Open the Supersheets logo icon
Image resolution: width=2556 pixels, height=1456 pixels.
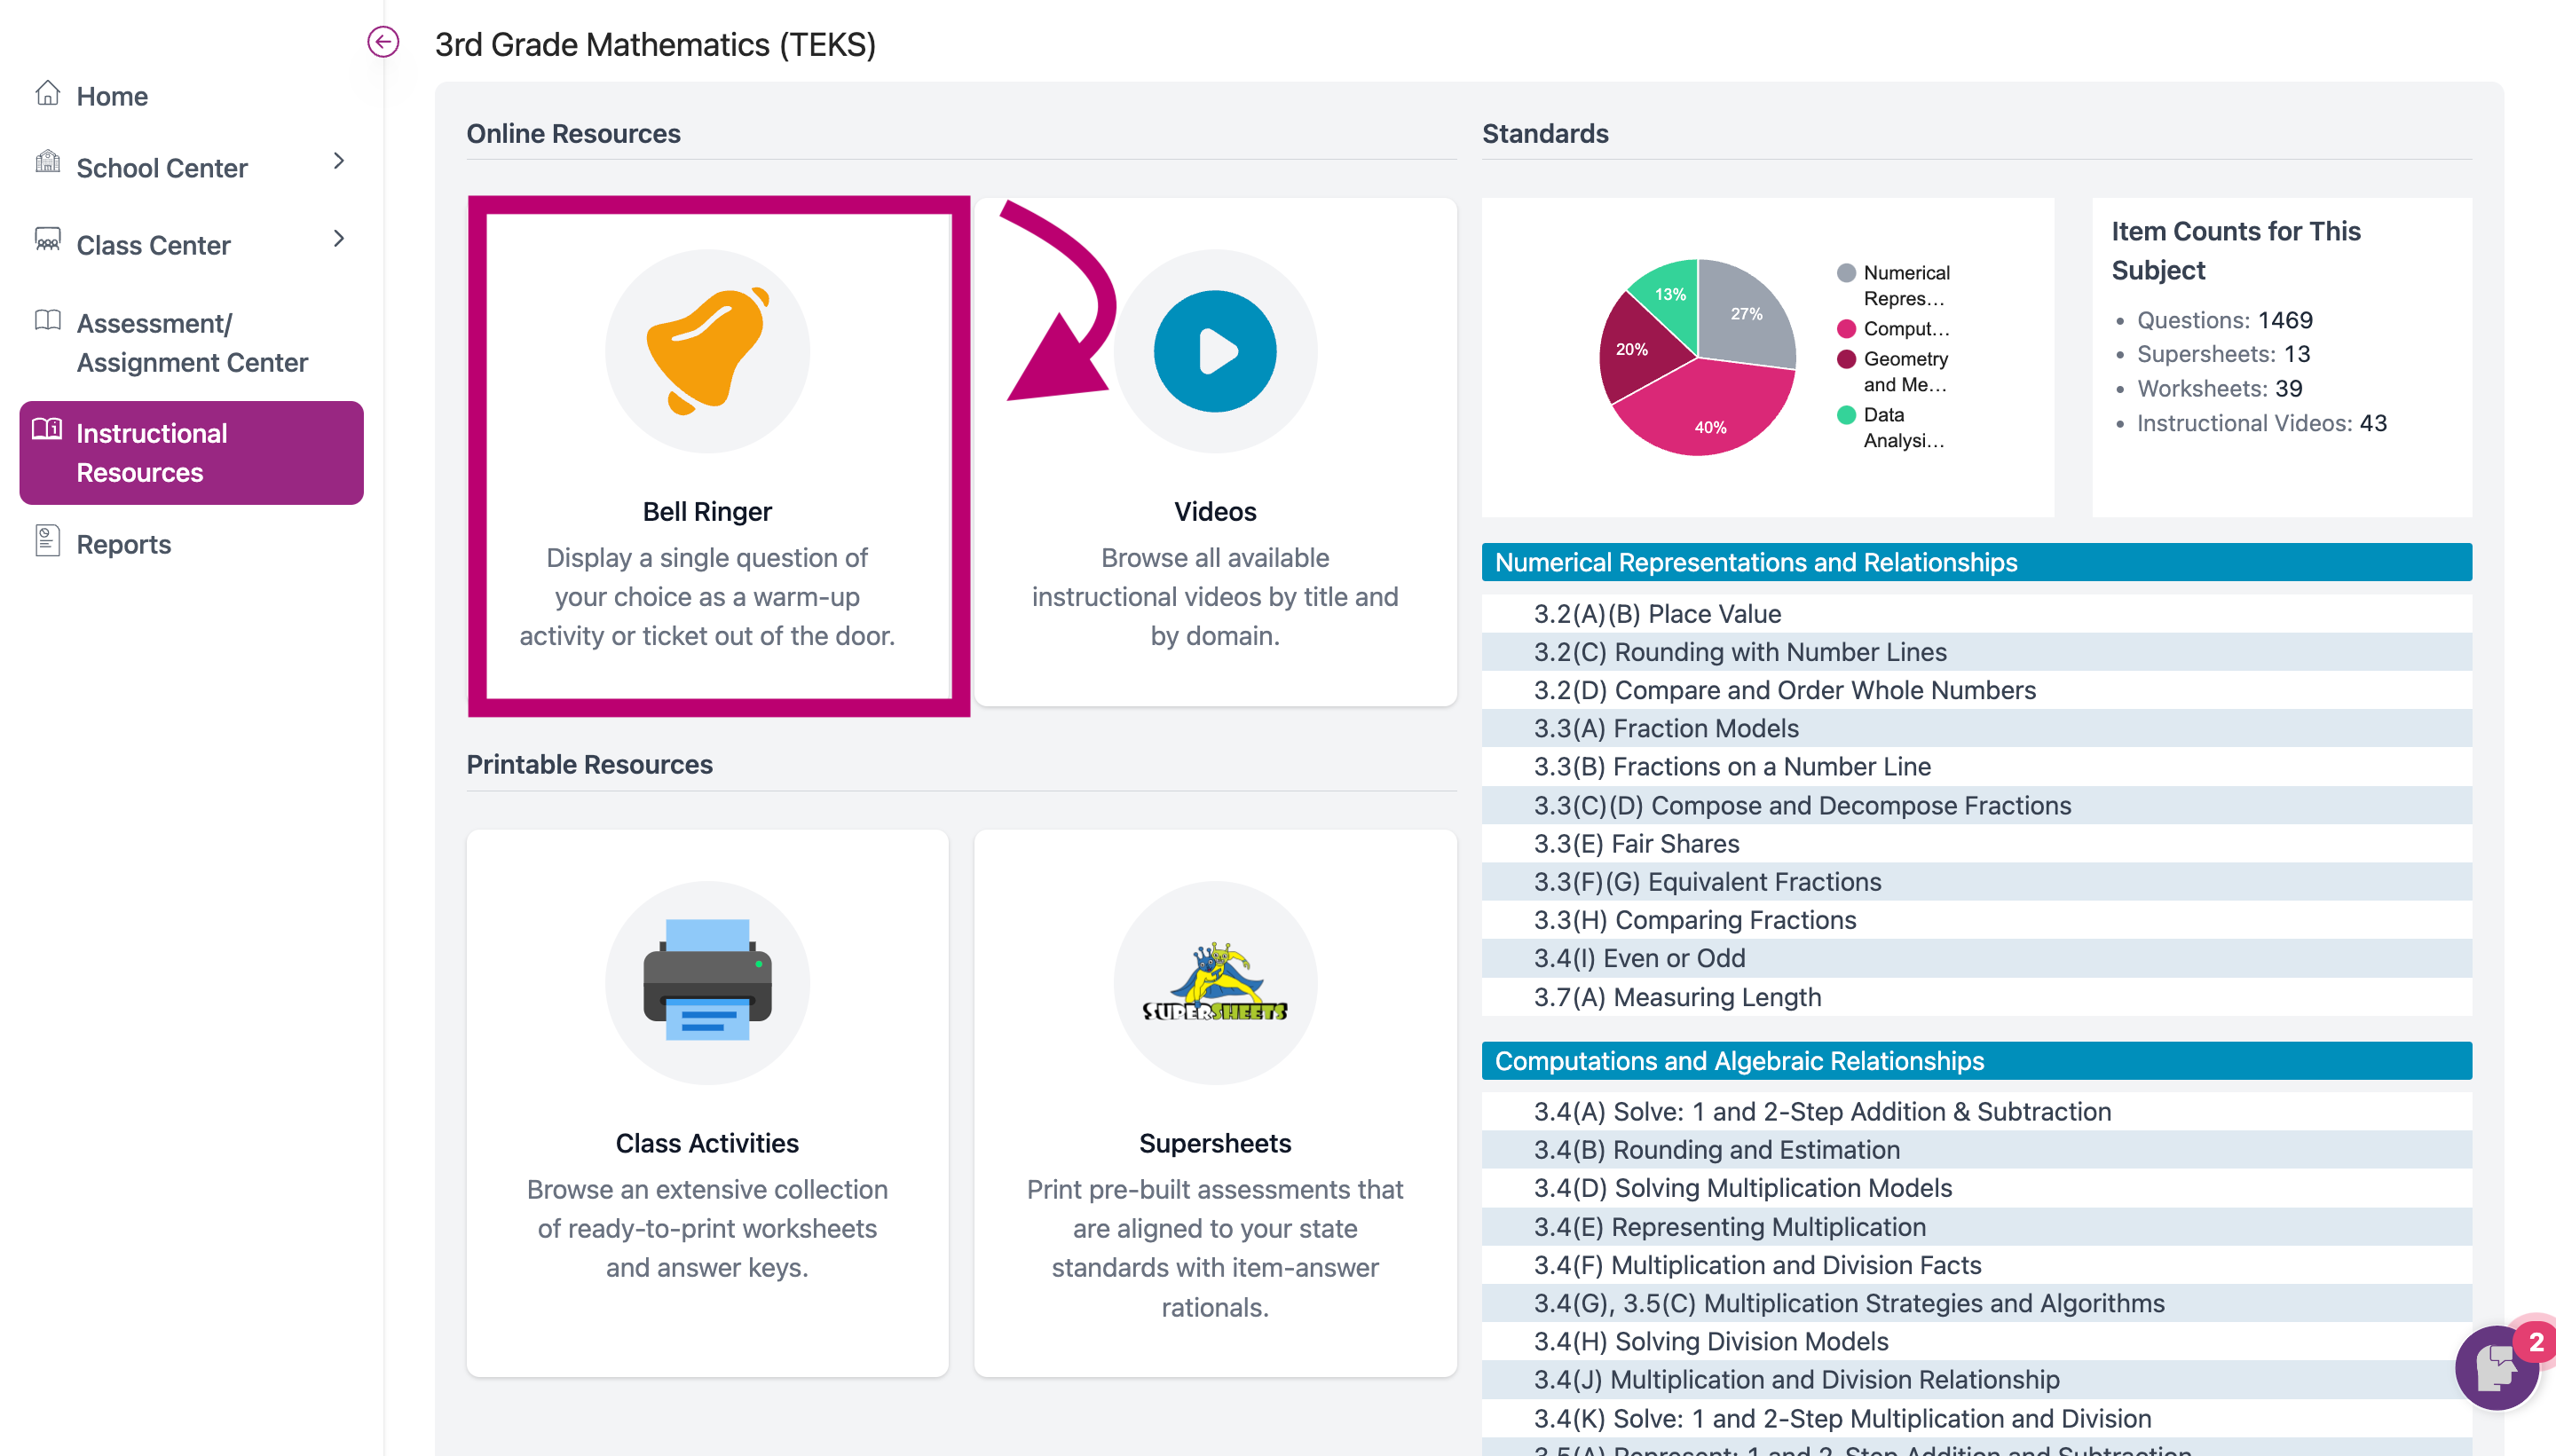[1214, 982]
